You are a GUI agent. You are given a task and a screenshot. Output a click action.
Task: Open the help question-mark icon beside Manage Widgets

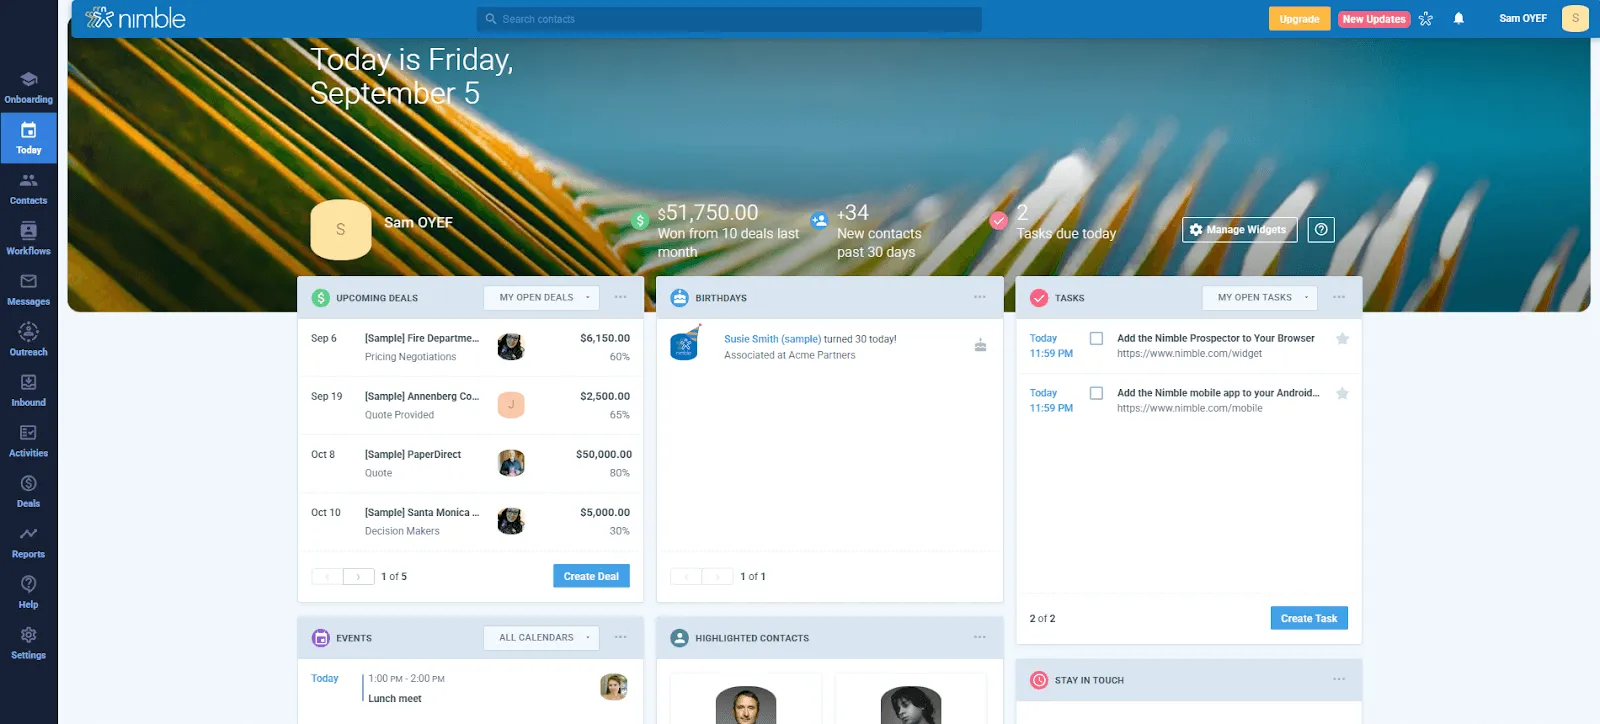point(1321,230)
